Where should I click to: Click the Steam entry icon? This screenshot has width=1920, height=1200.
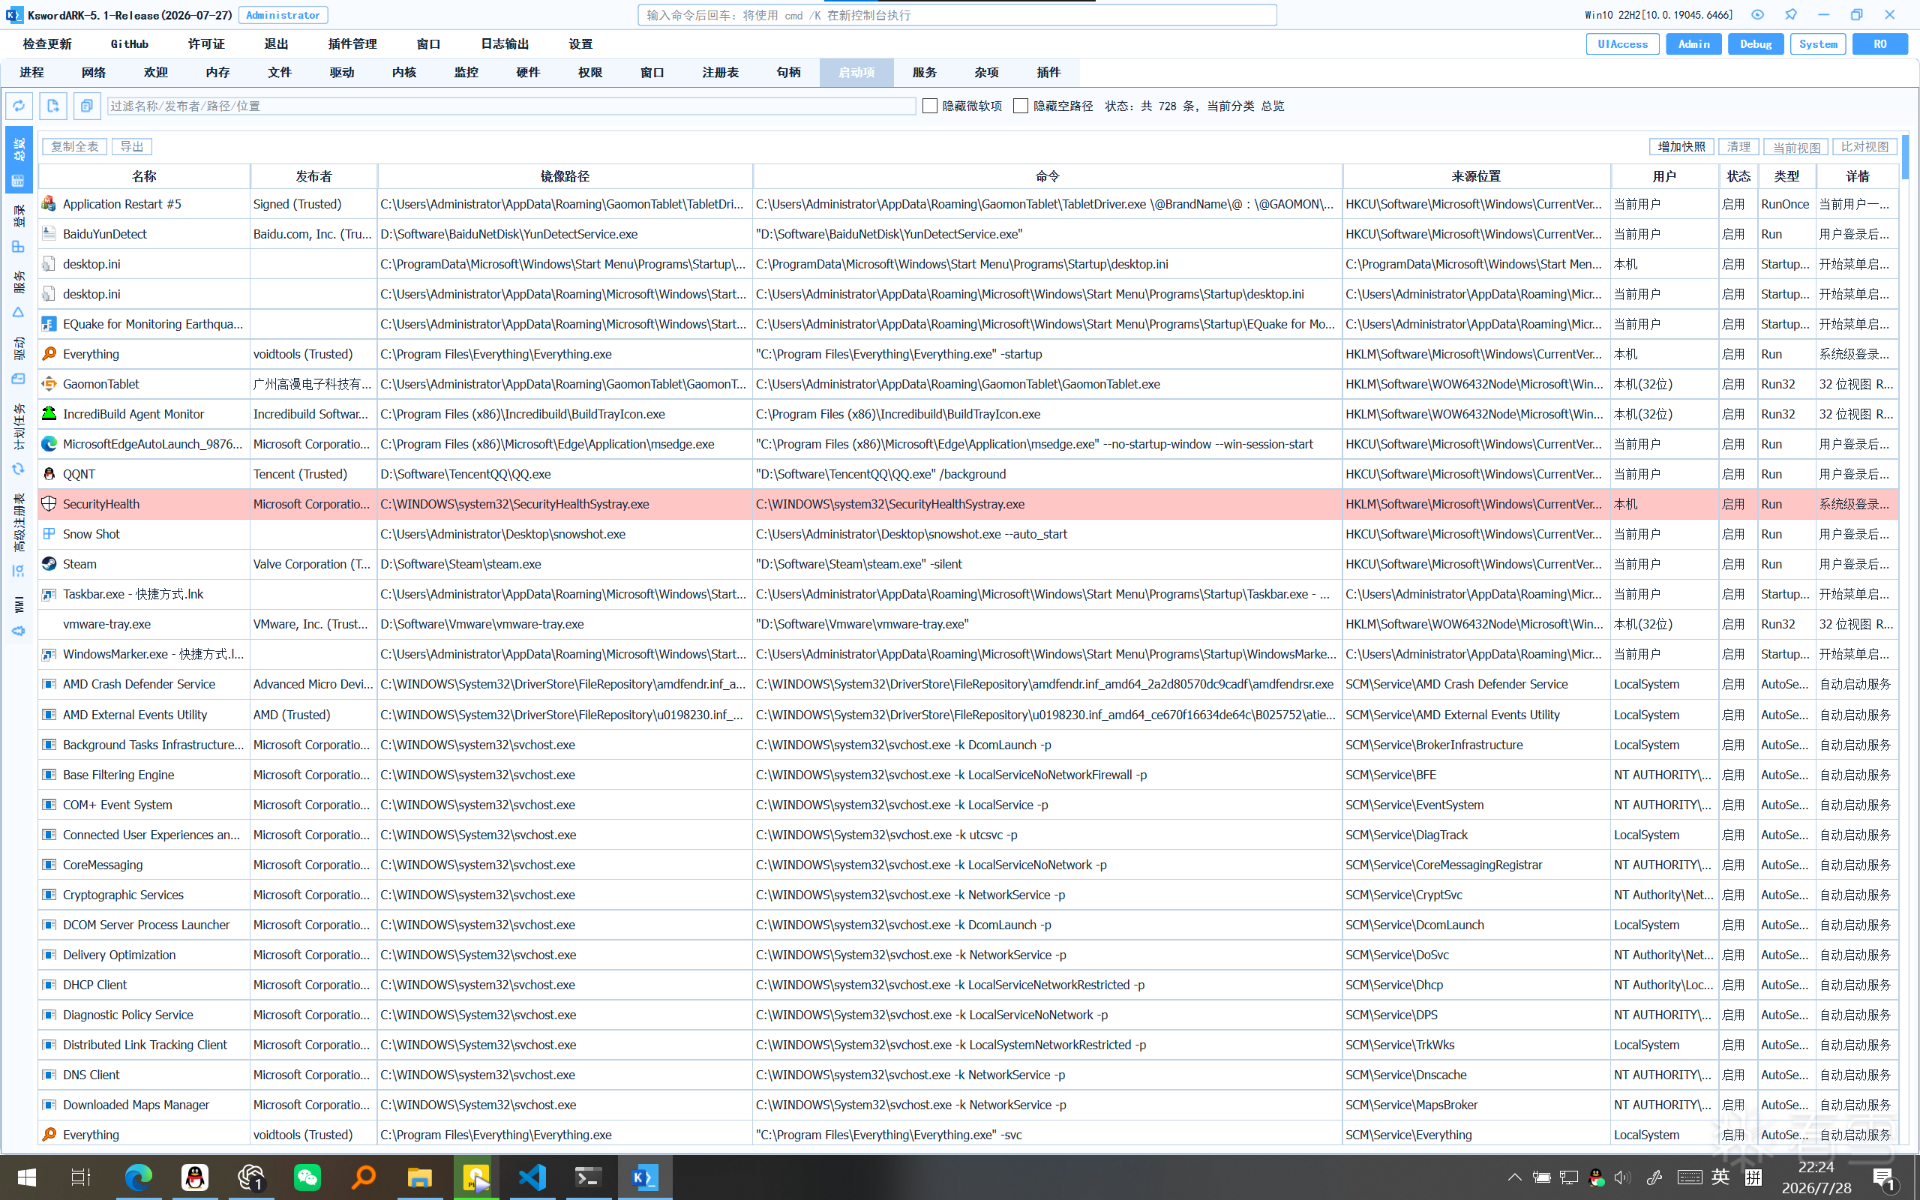click(x=49, y=564)
